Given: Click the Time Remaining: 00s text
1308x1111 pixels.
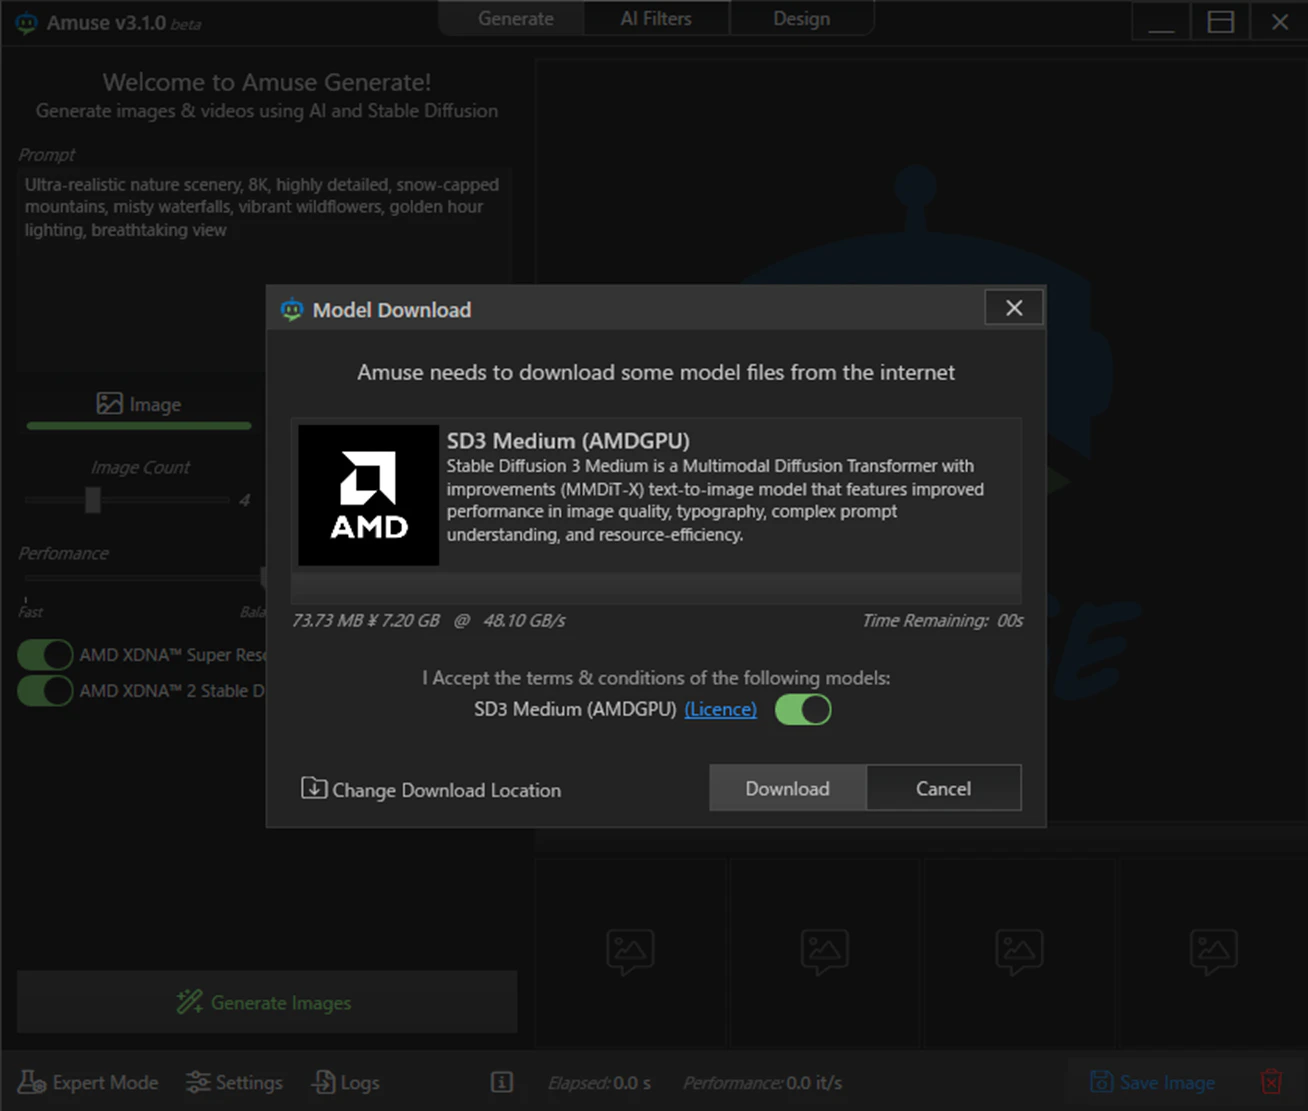Looking at the screenshot, I should pos(943,621).
